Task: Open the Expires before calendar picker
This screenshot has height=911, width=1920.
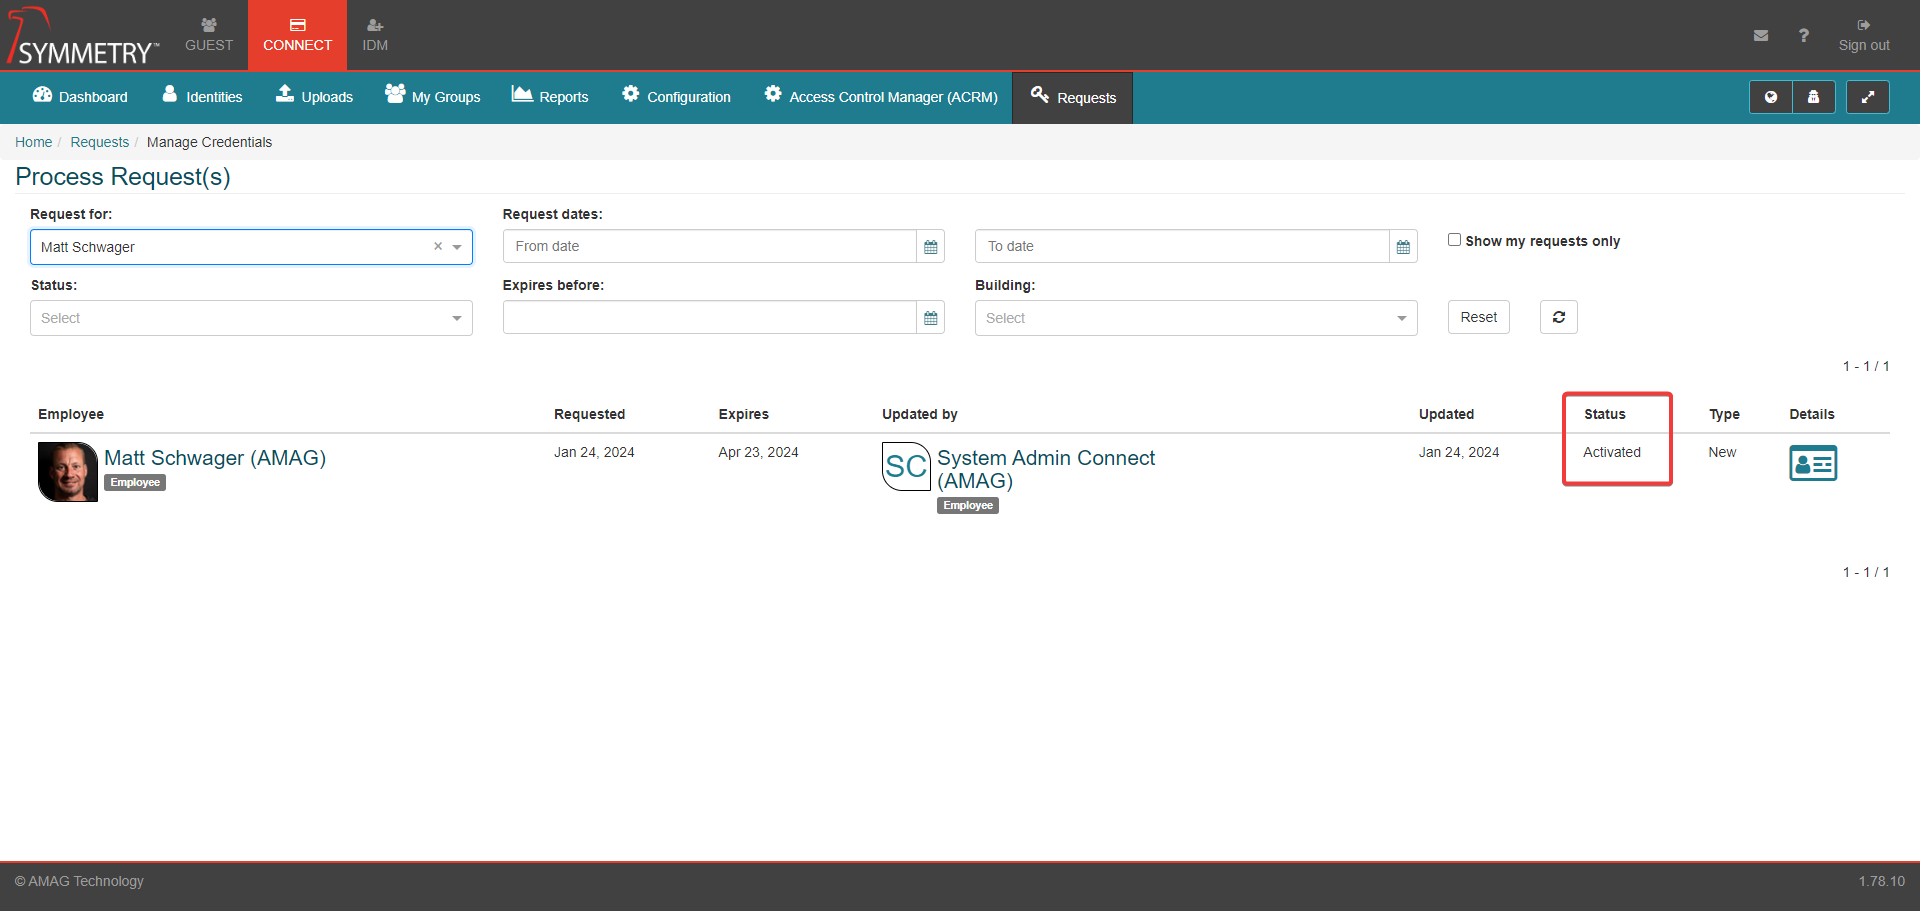Action: click(x=931, y=317)
